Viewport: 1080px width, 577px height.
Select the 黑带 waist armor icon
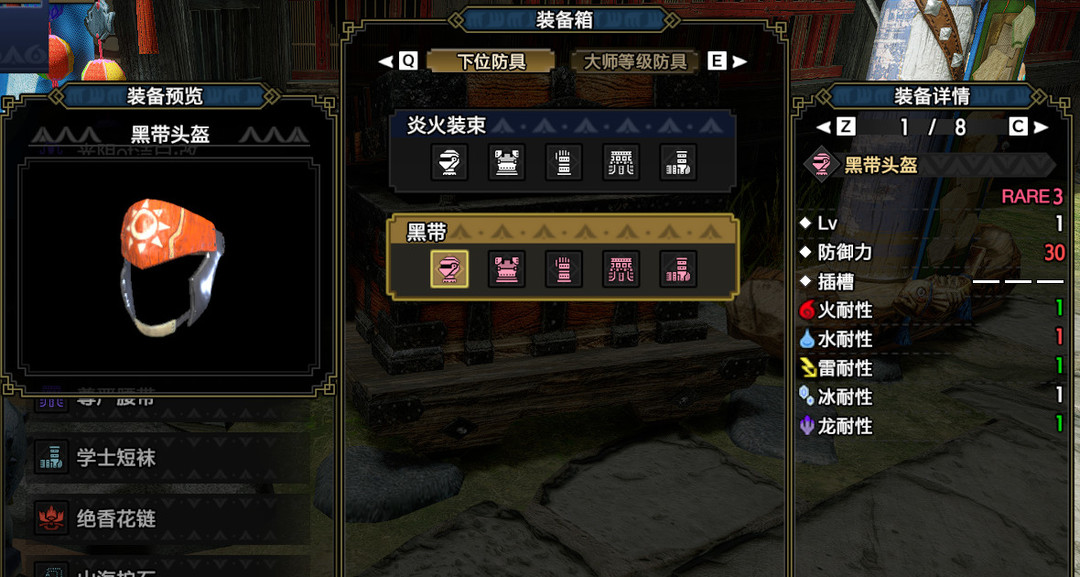tap(621, 269)
